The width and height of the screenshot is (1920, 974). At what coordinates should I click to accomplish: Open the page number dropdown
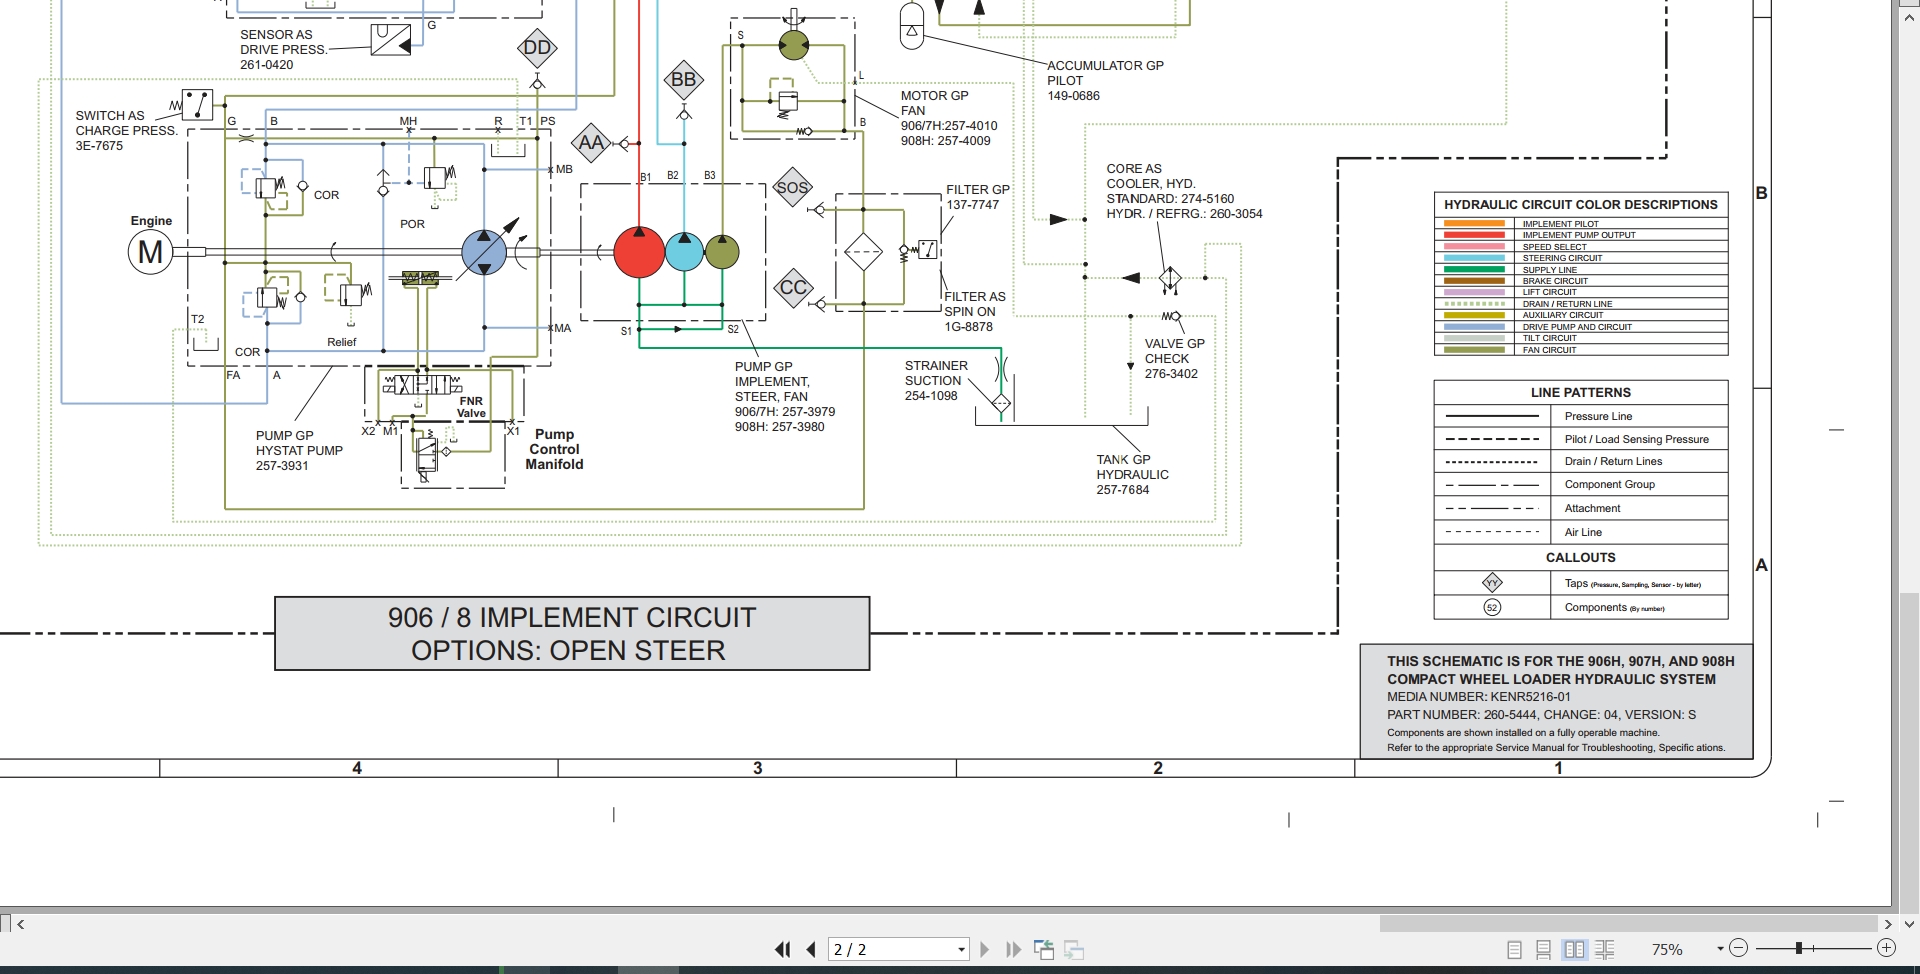coord(961,949)
